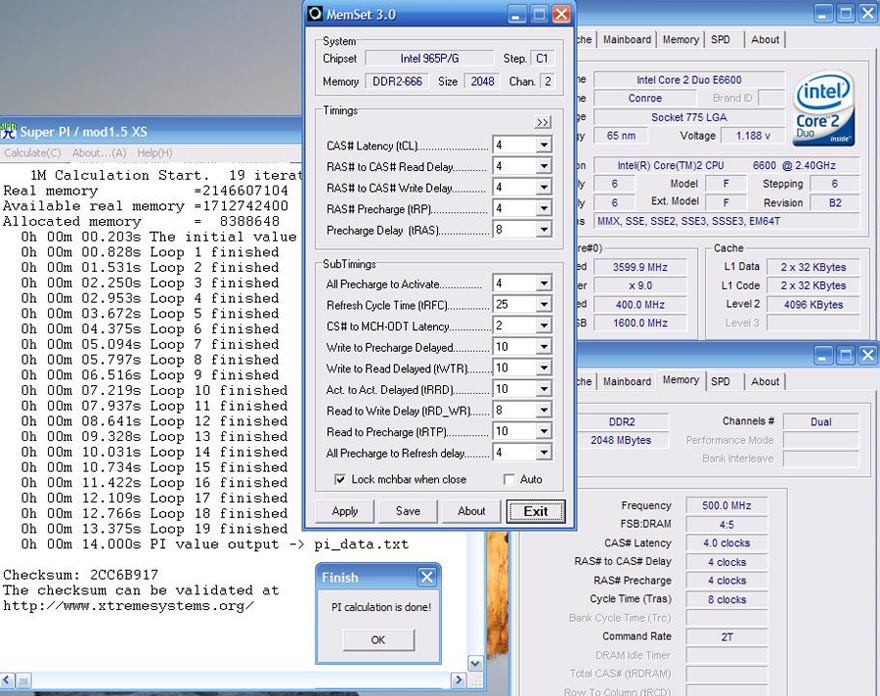880x696 pixels.
Task: Switch to Memory tab in upper CPU-Z
Action: click(x=680, y=39)
